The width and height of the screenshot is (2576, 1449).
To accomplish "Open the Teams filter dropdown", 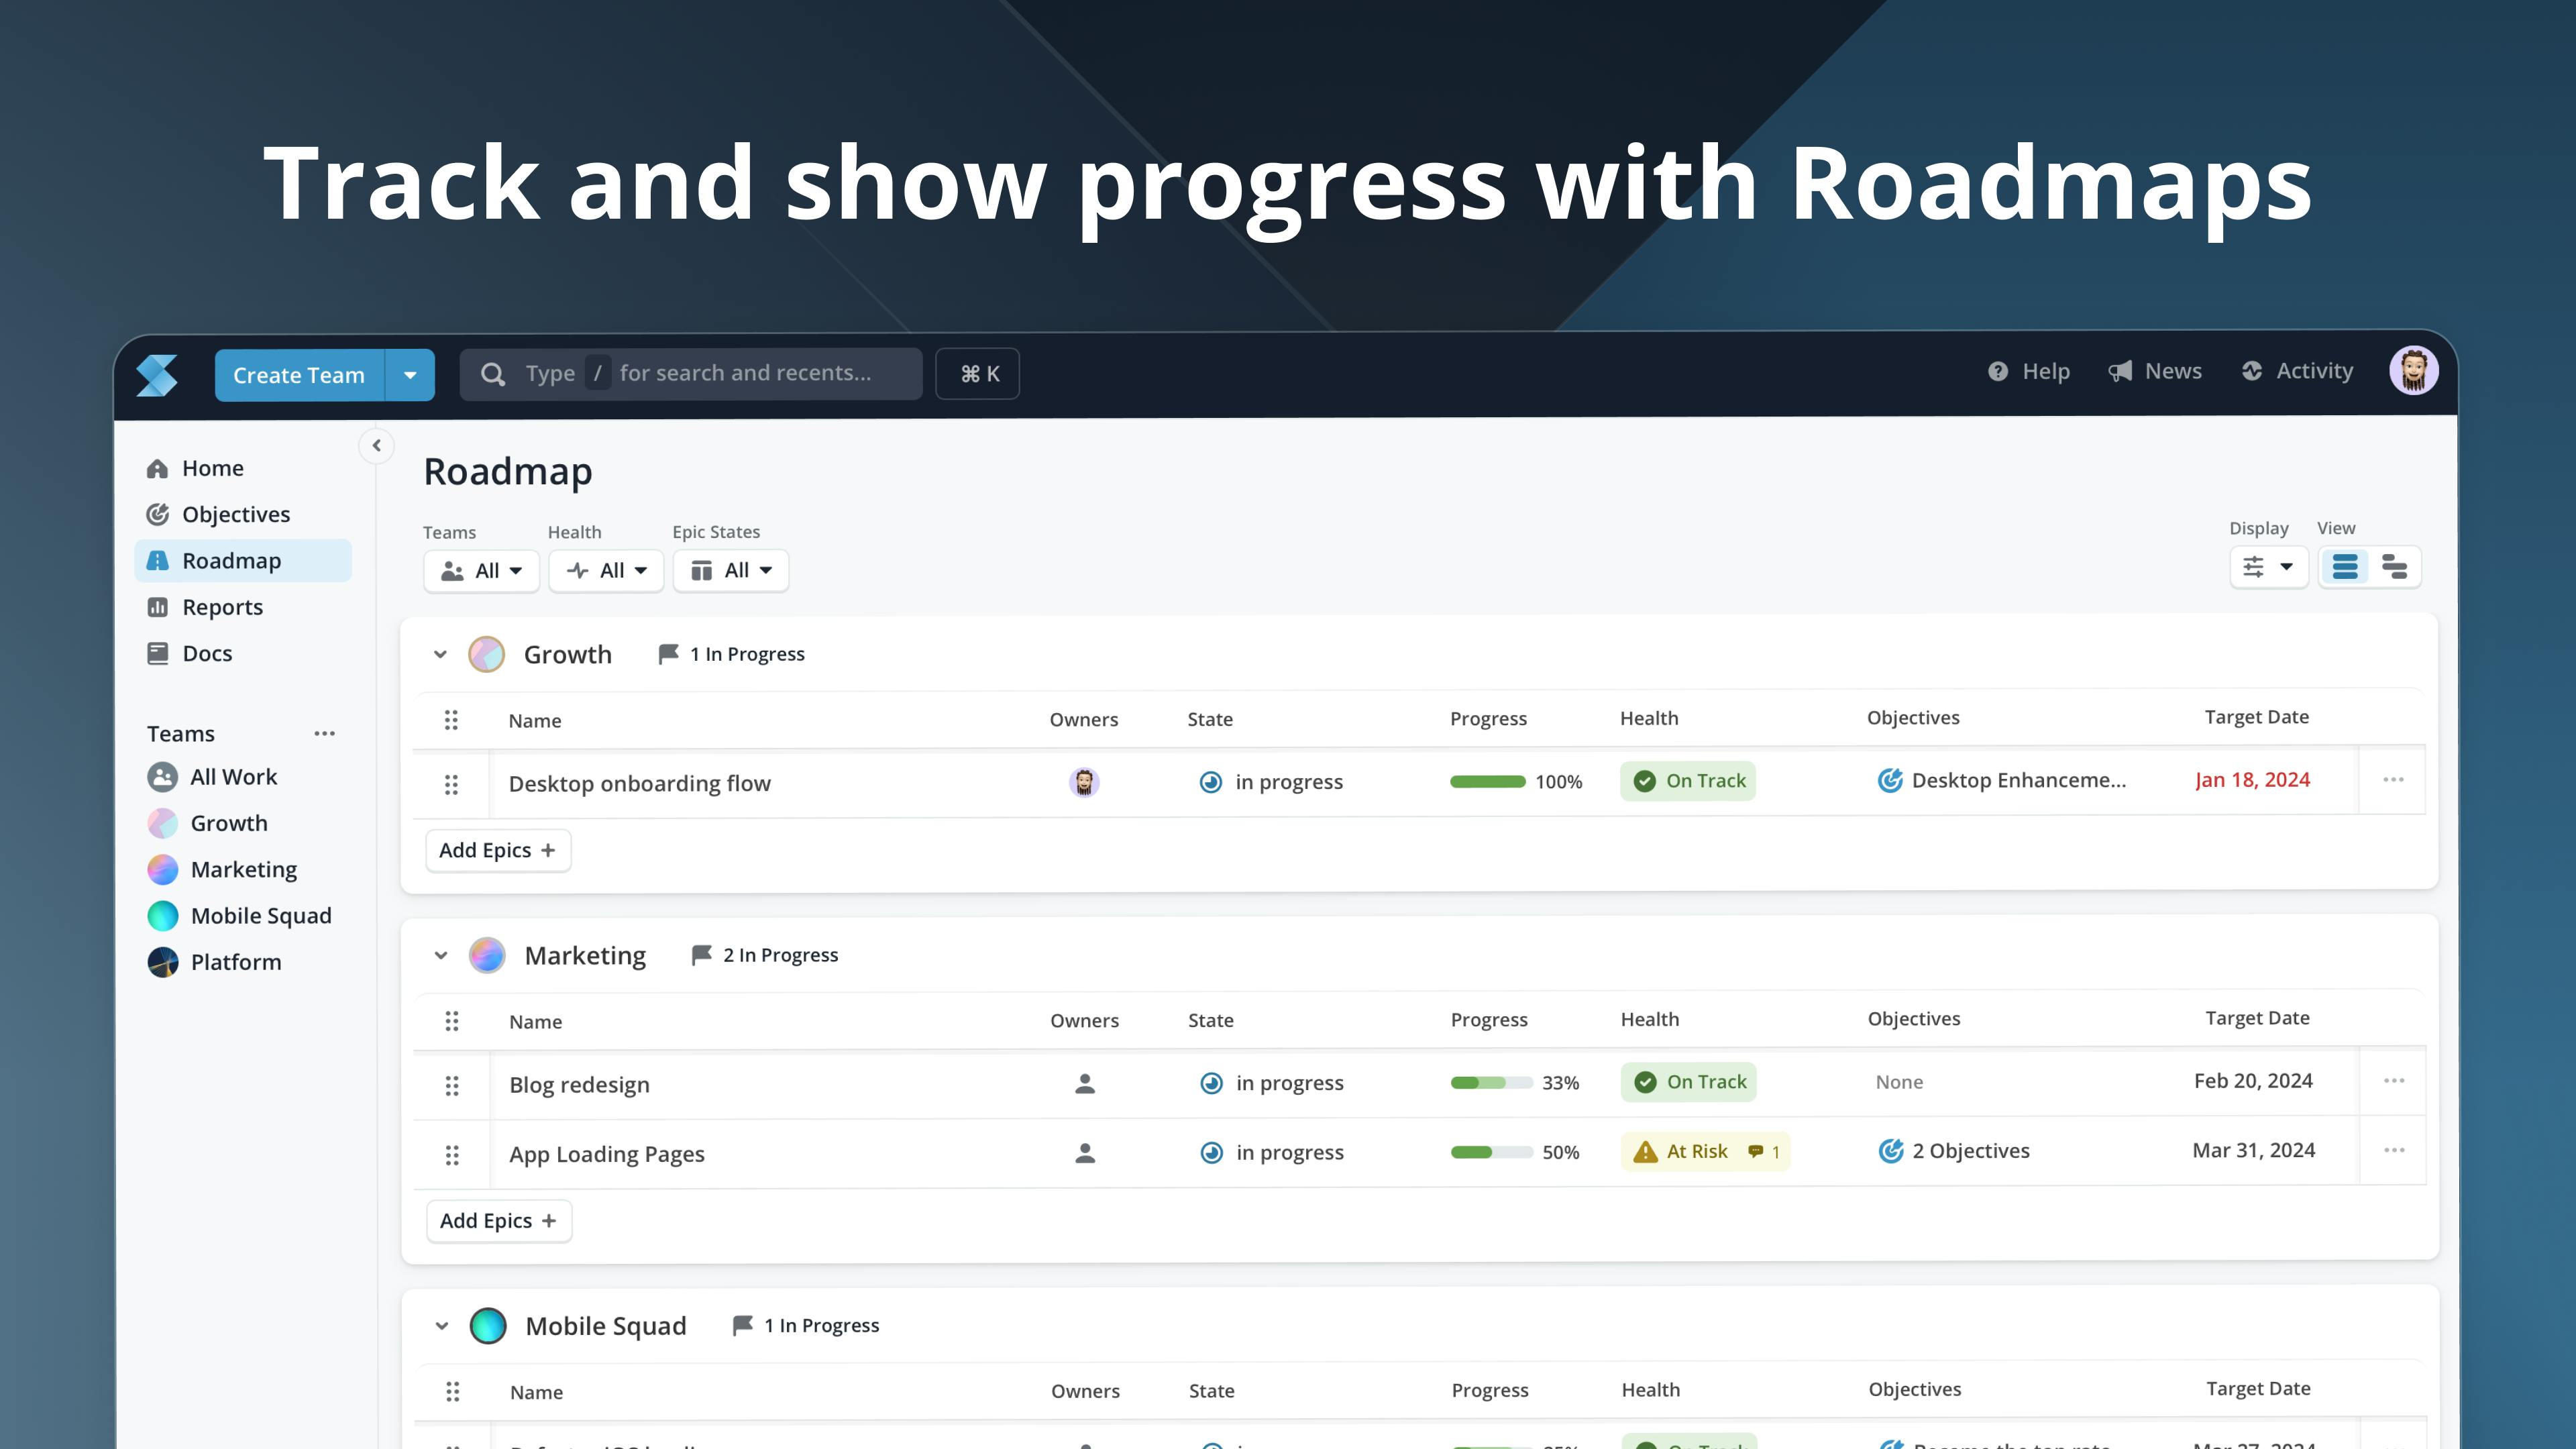I will [481, 571].
